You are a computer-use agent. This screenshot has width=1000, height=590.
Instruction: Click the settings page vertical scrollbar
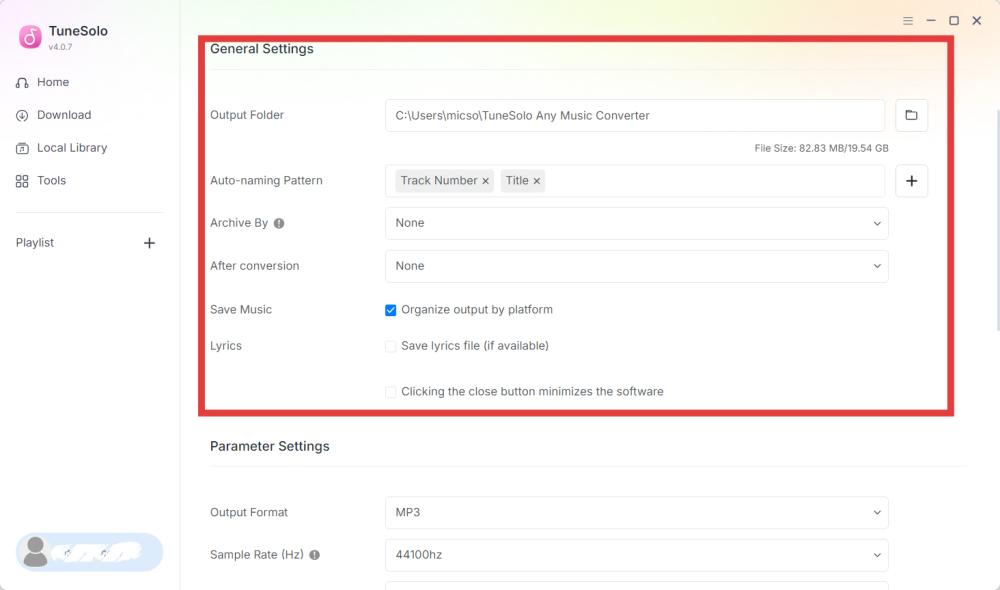[x=997, y=220]
